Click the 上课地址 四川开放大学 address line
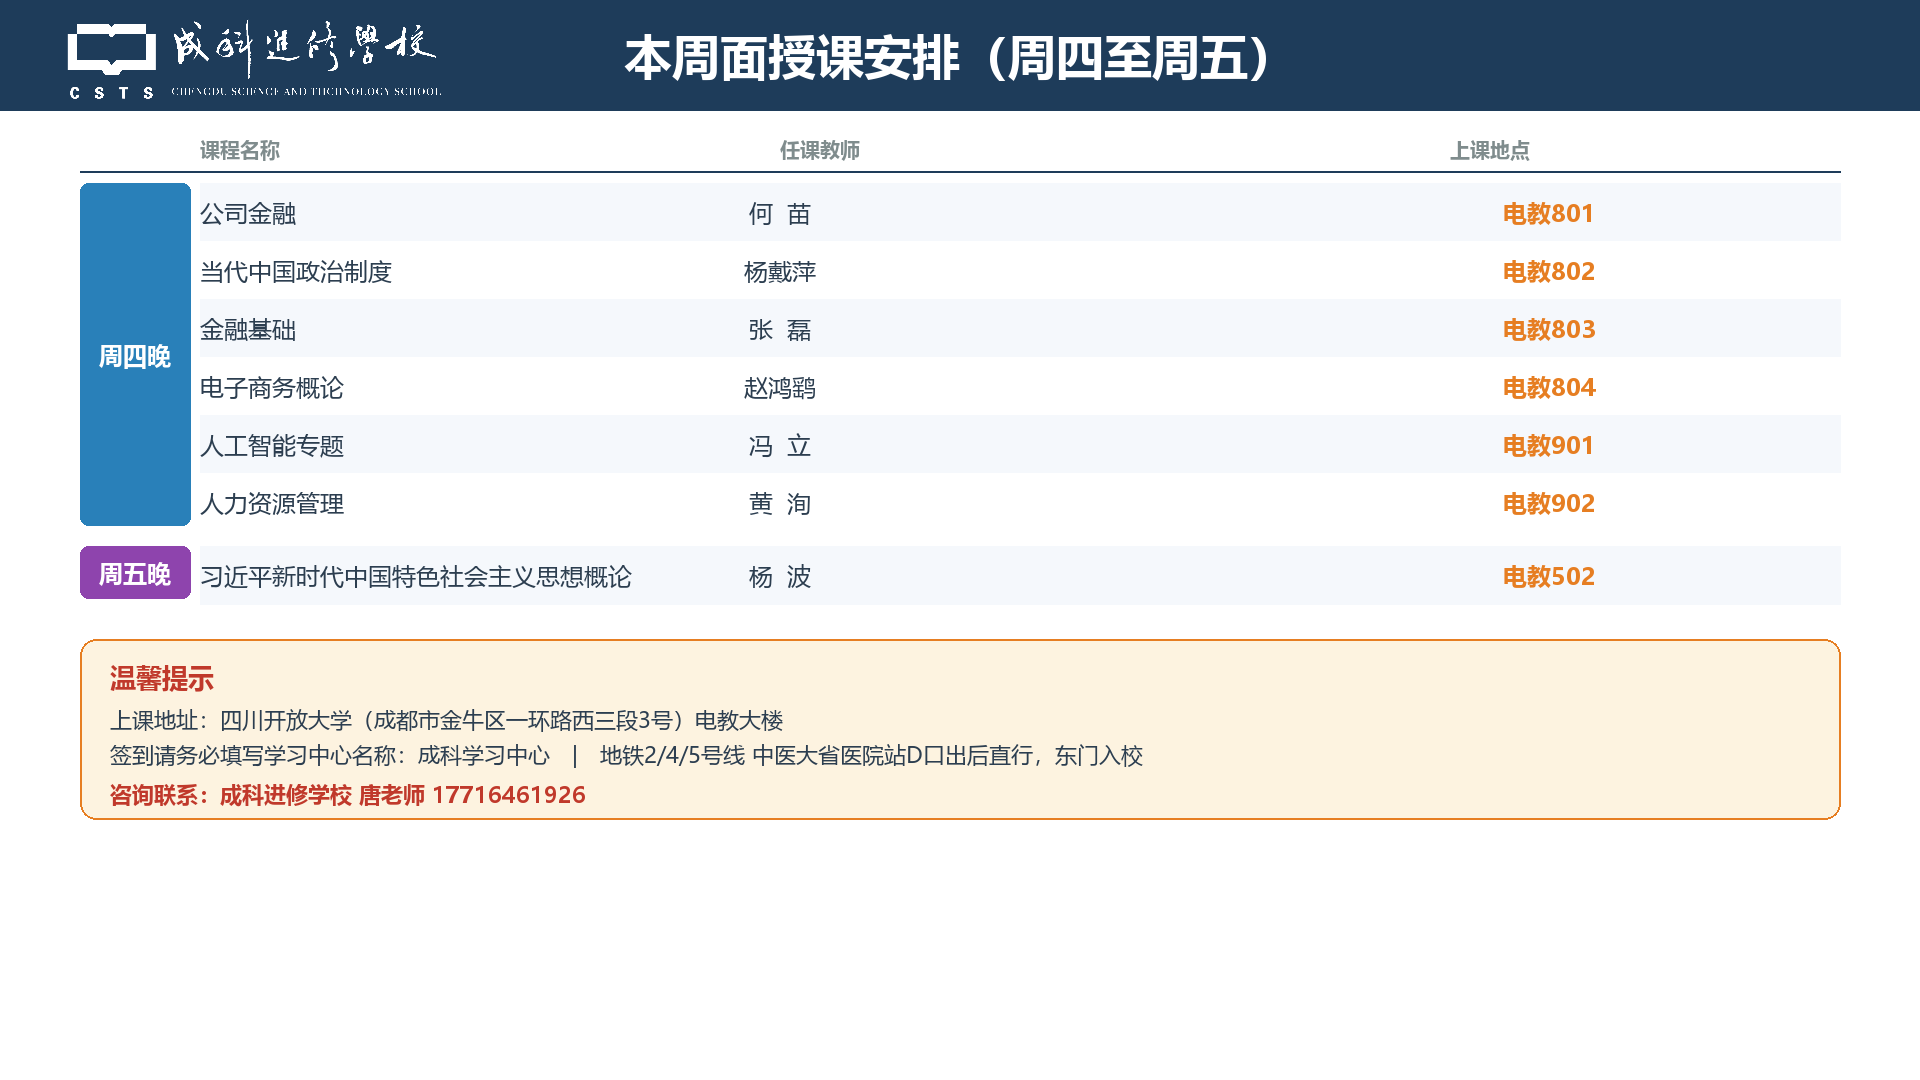The image size is (1920, 1080). click(x=446, y=721)
